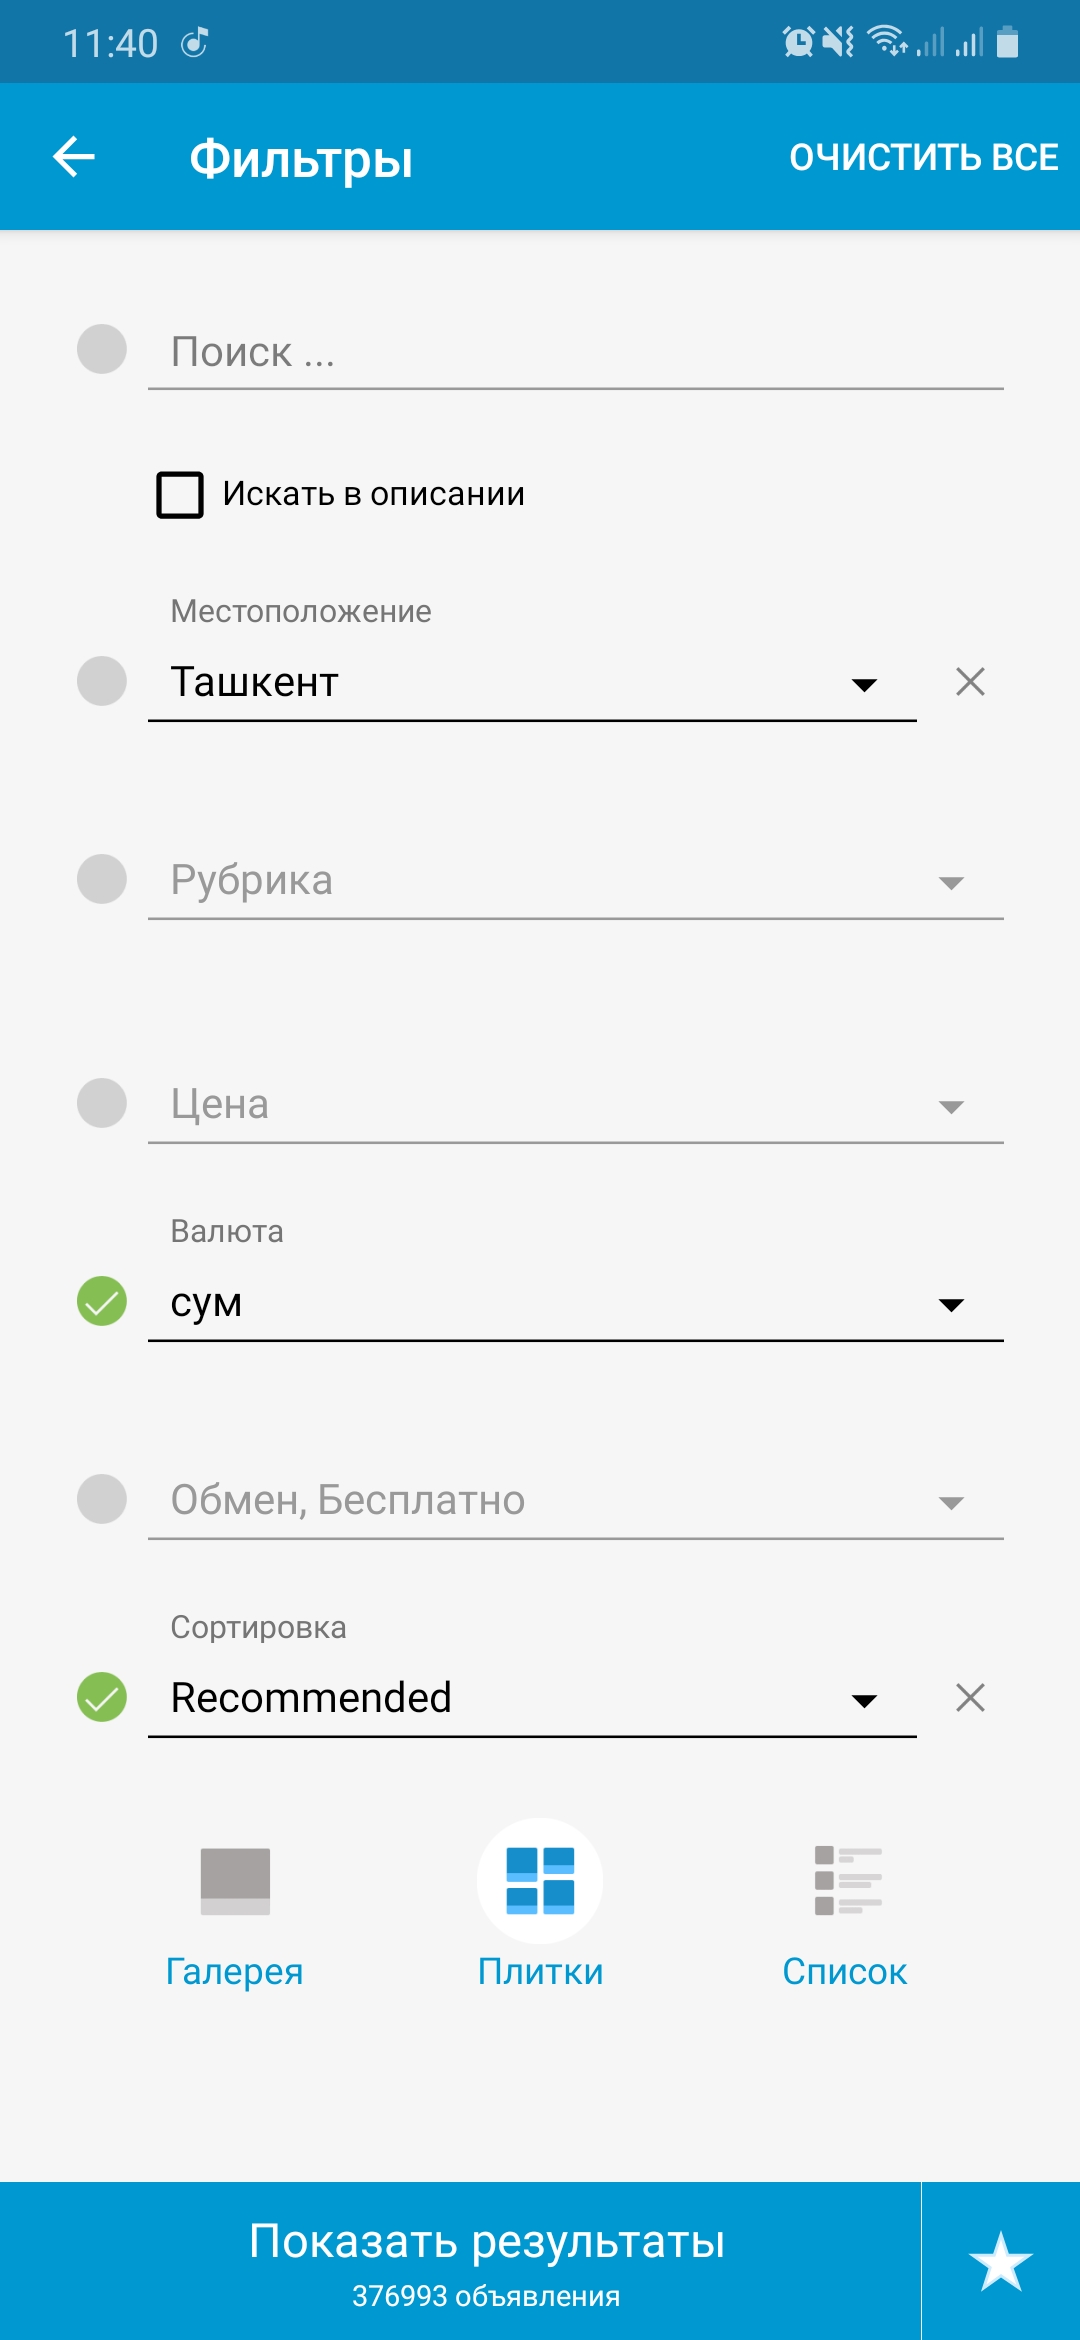Select the Плитки tiles view icon
Image resolution: width=1080 pixels, height=2340 pixels.
540,1882
